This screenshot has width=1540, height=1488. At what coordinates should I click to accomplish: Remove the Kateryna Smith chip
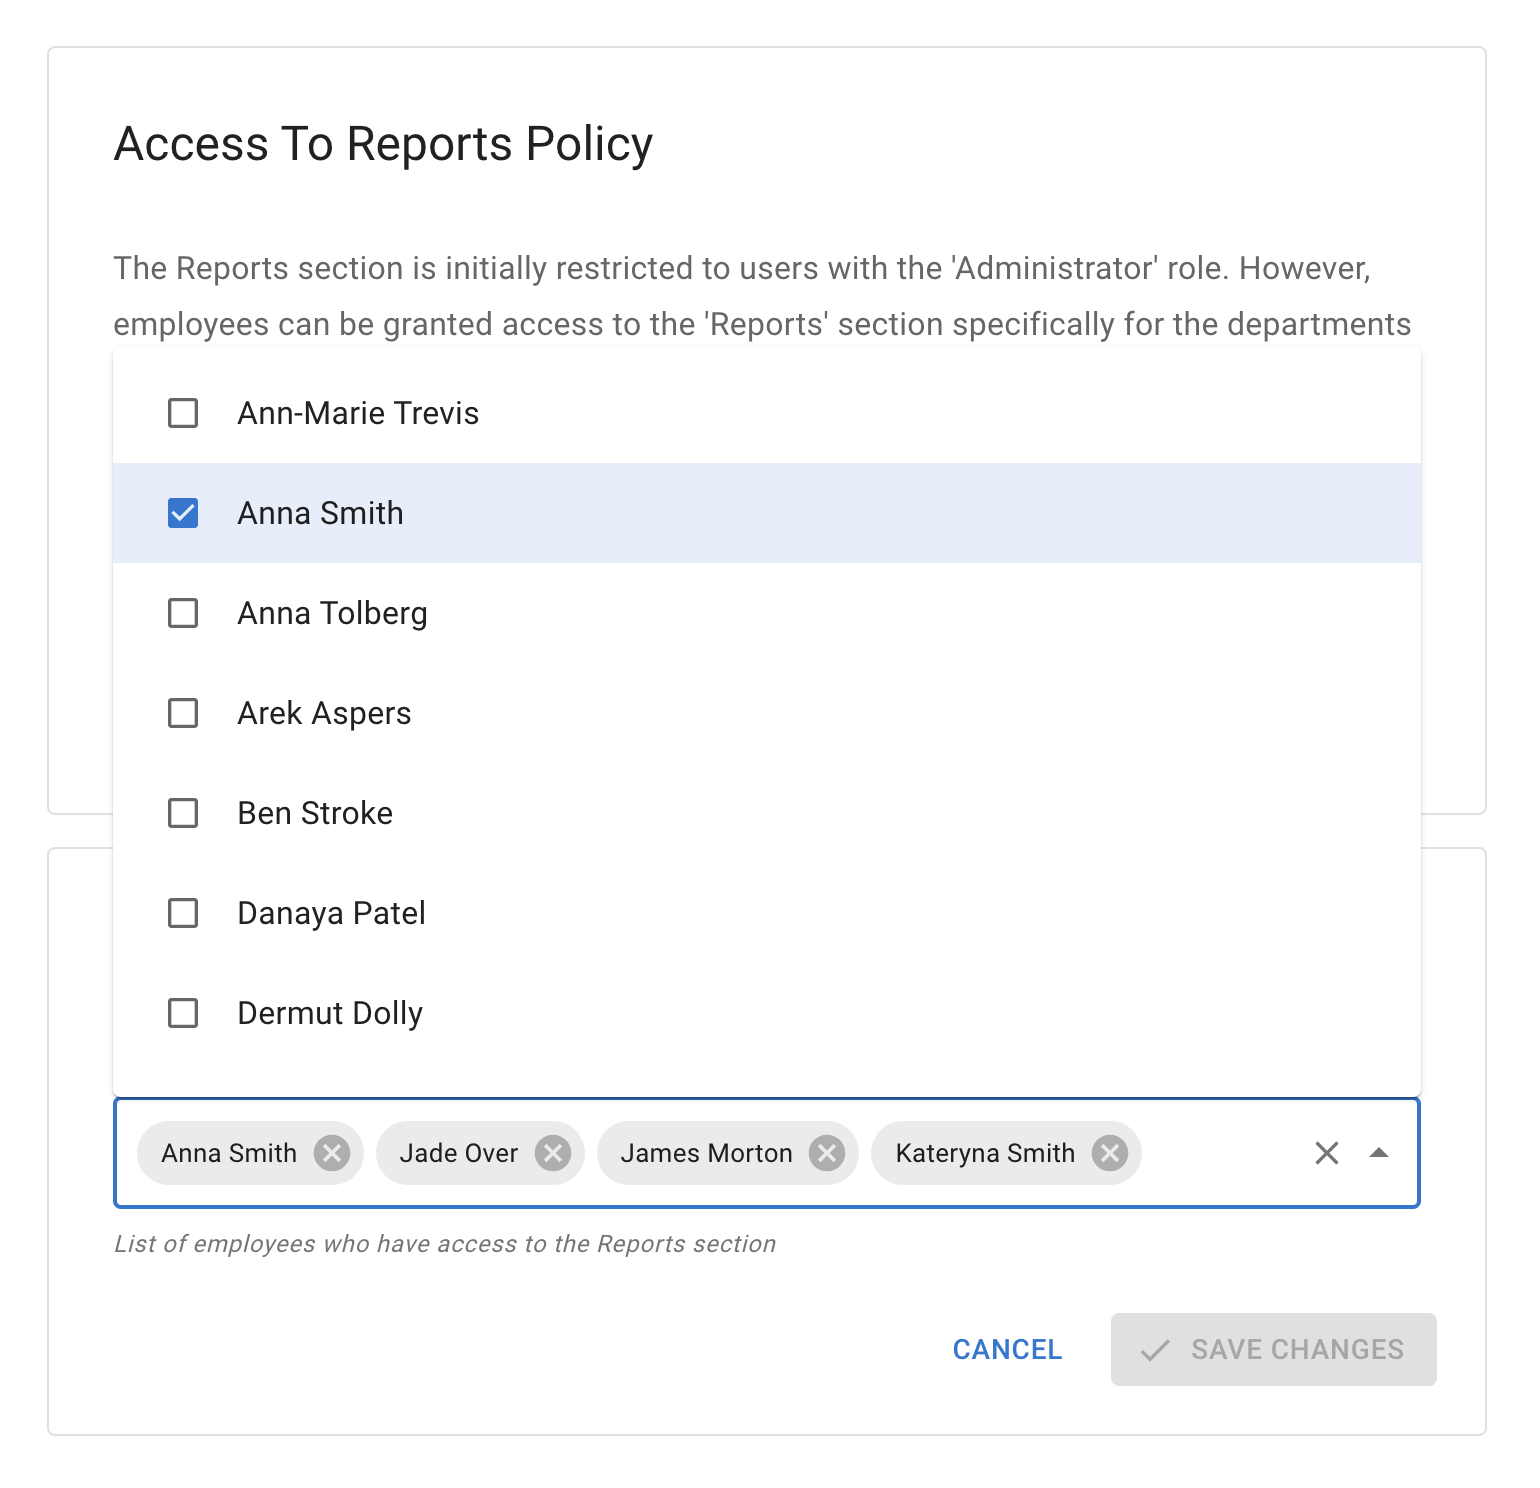point(1109,1153)
